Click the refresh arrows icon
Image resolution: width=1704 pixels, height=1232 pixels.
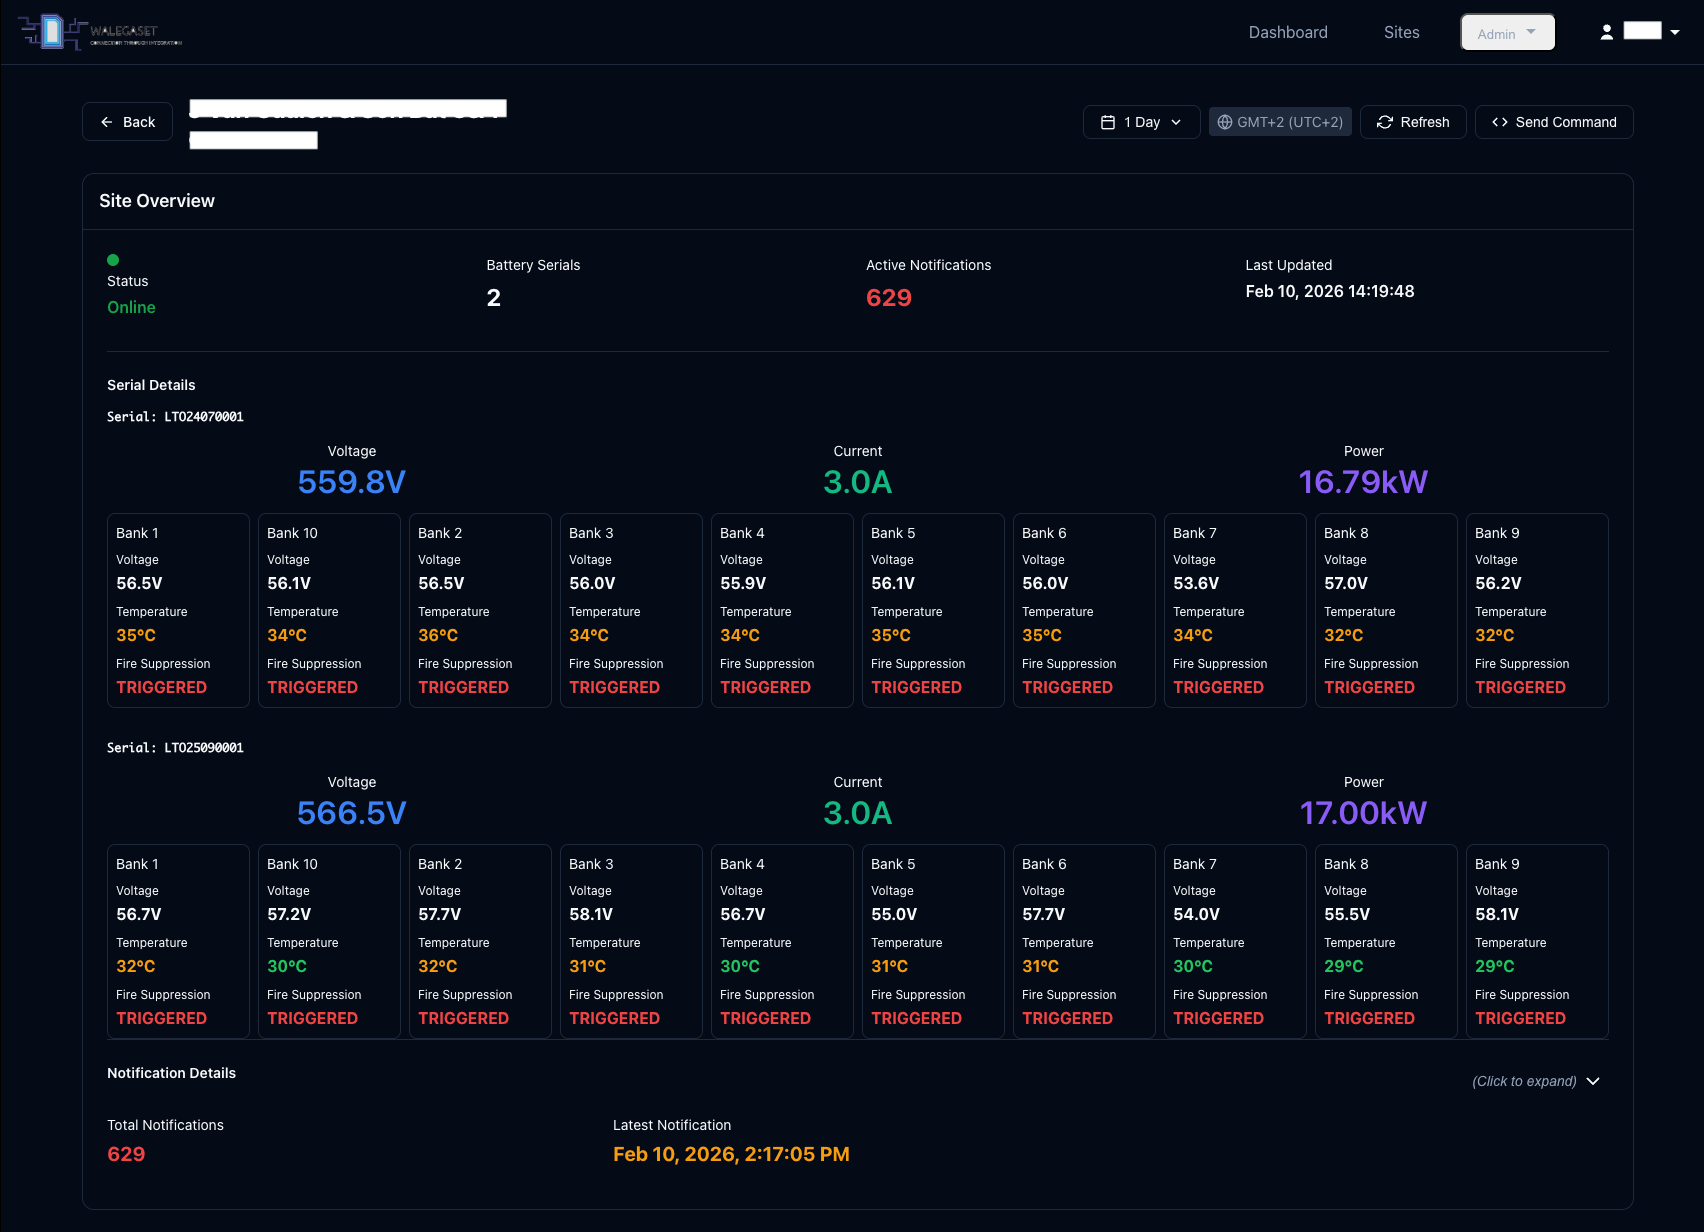tap(1385, 122)
